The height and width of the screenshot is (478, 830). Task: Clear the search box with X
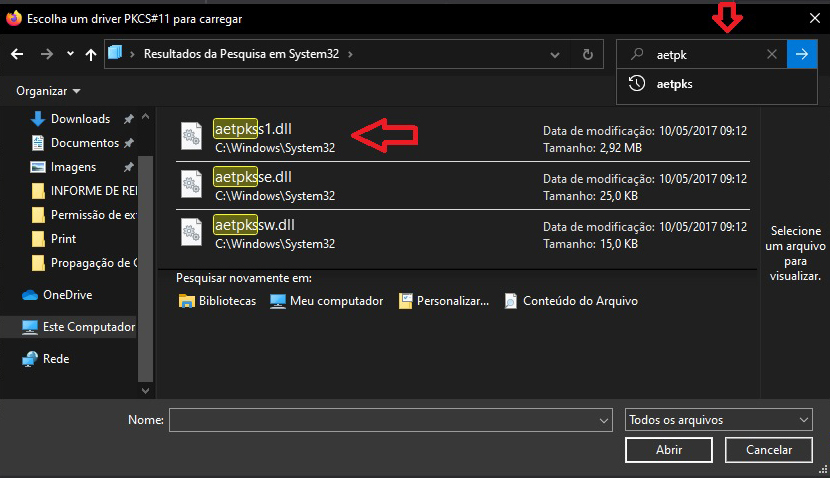771,54
